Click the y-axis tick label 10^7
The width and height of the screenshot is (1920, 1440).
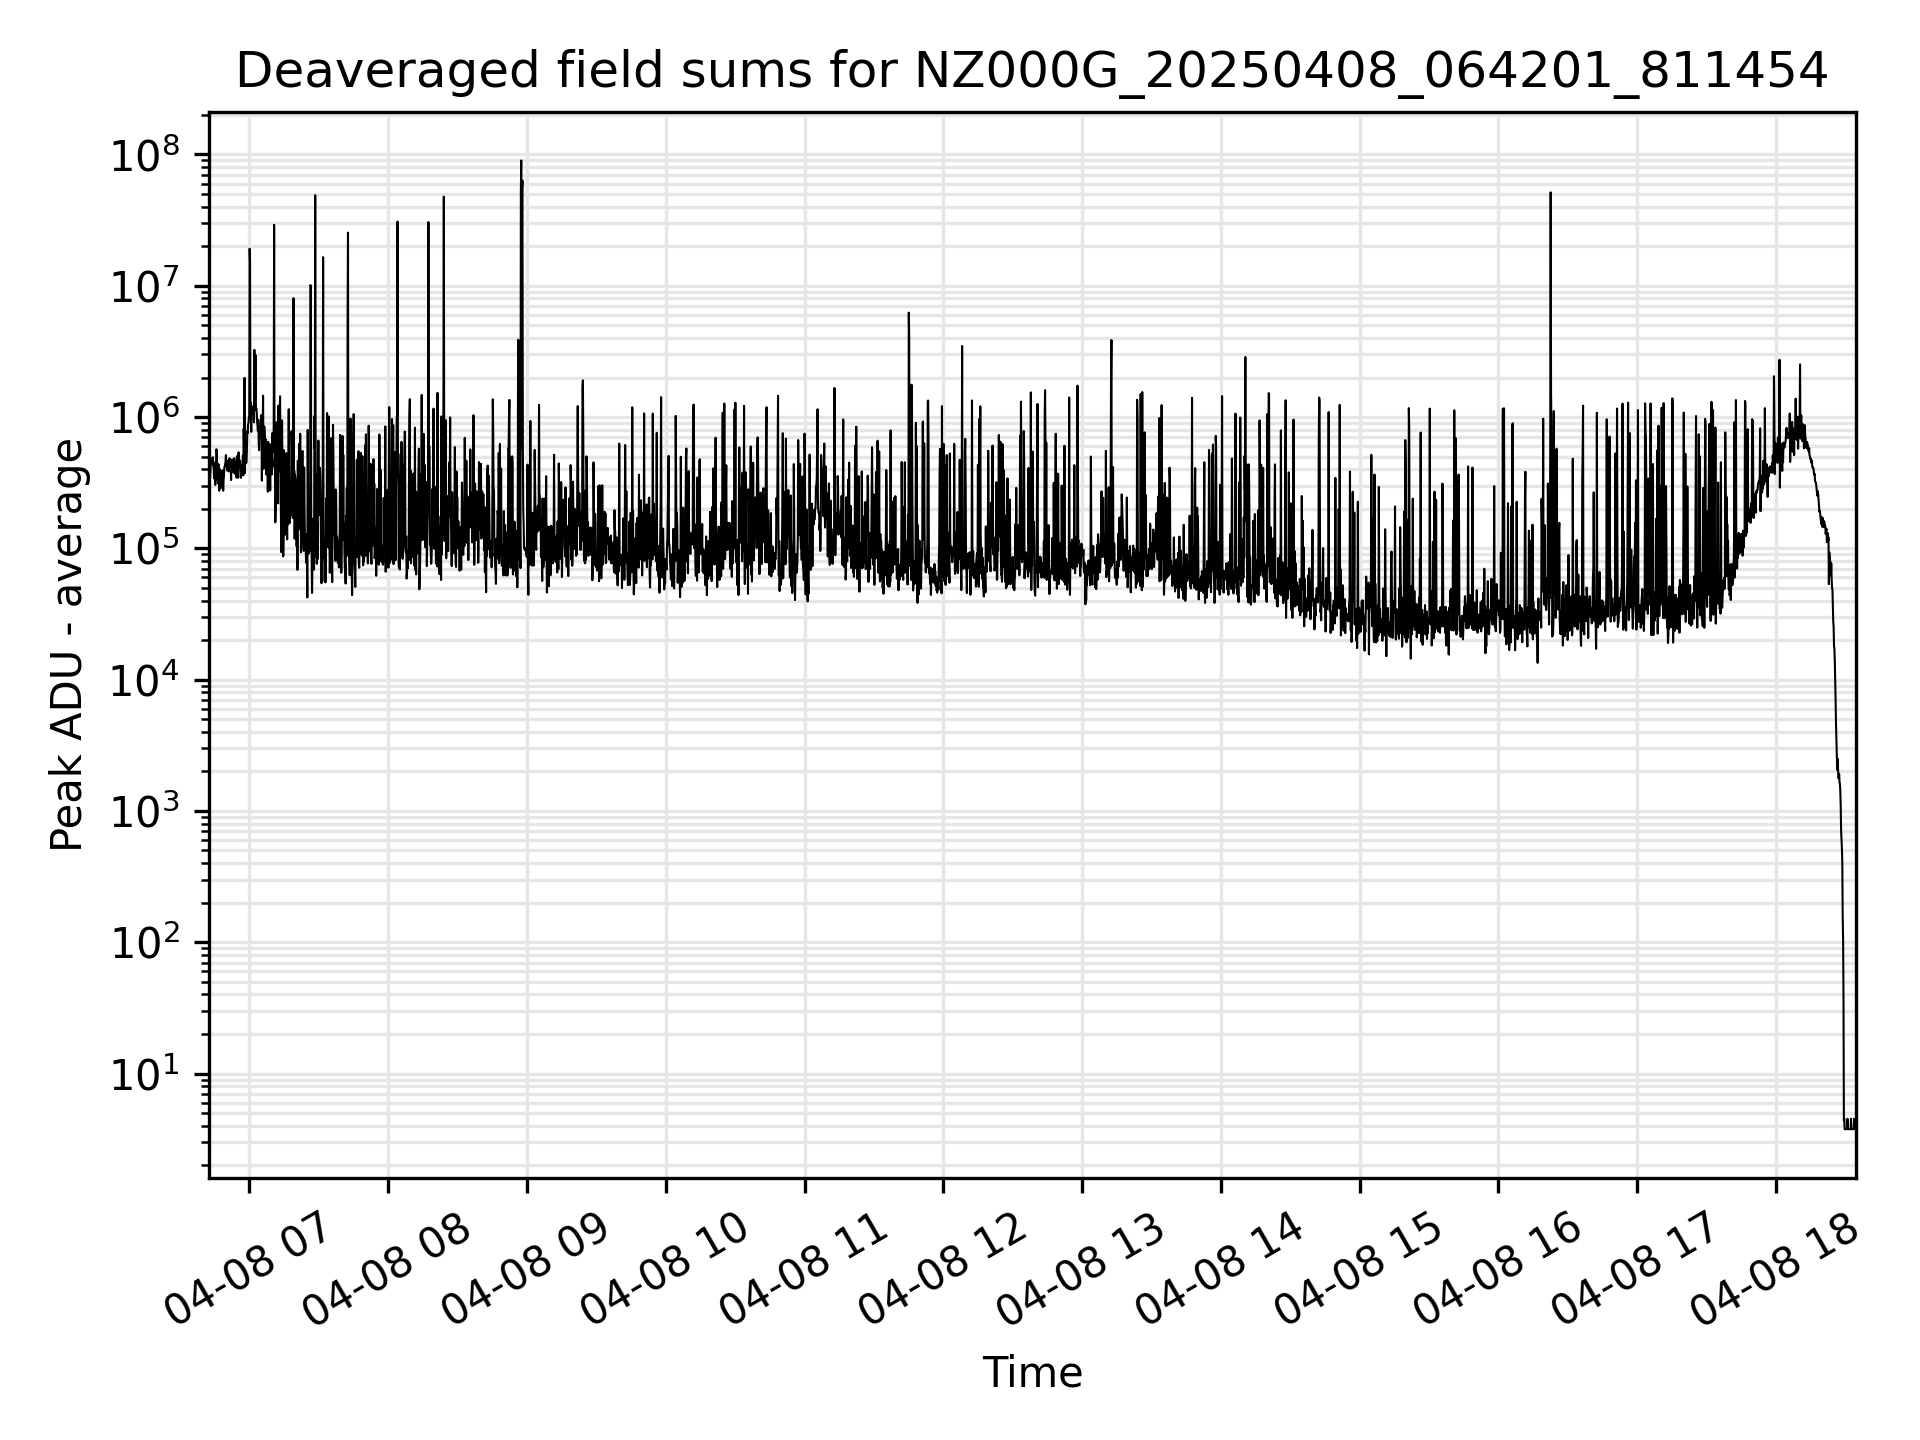(145, 288)
